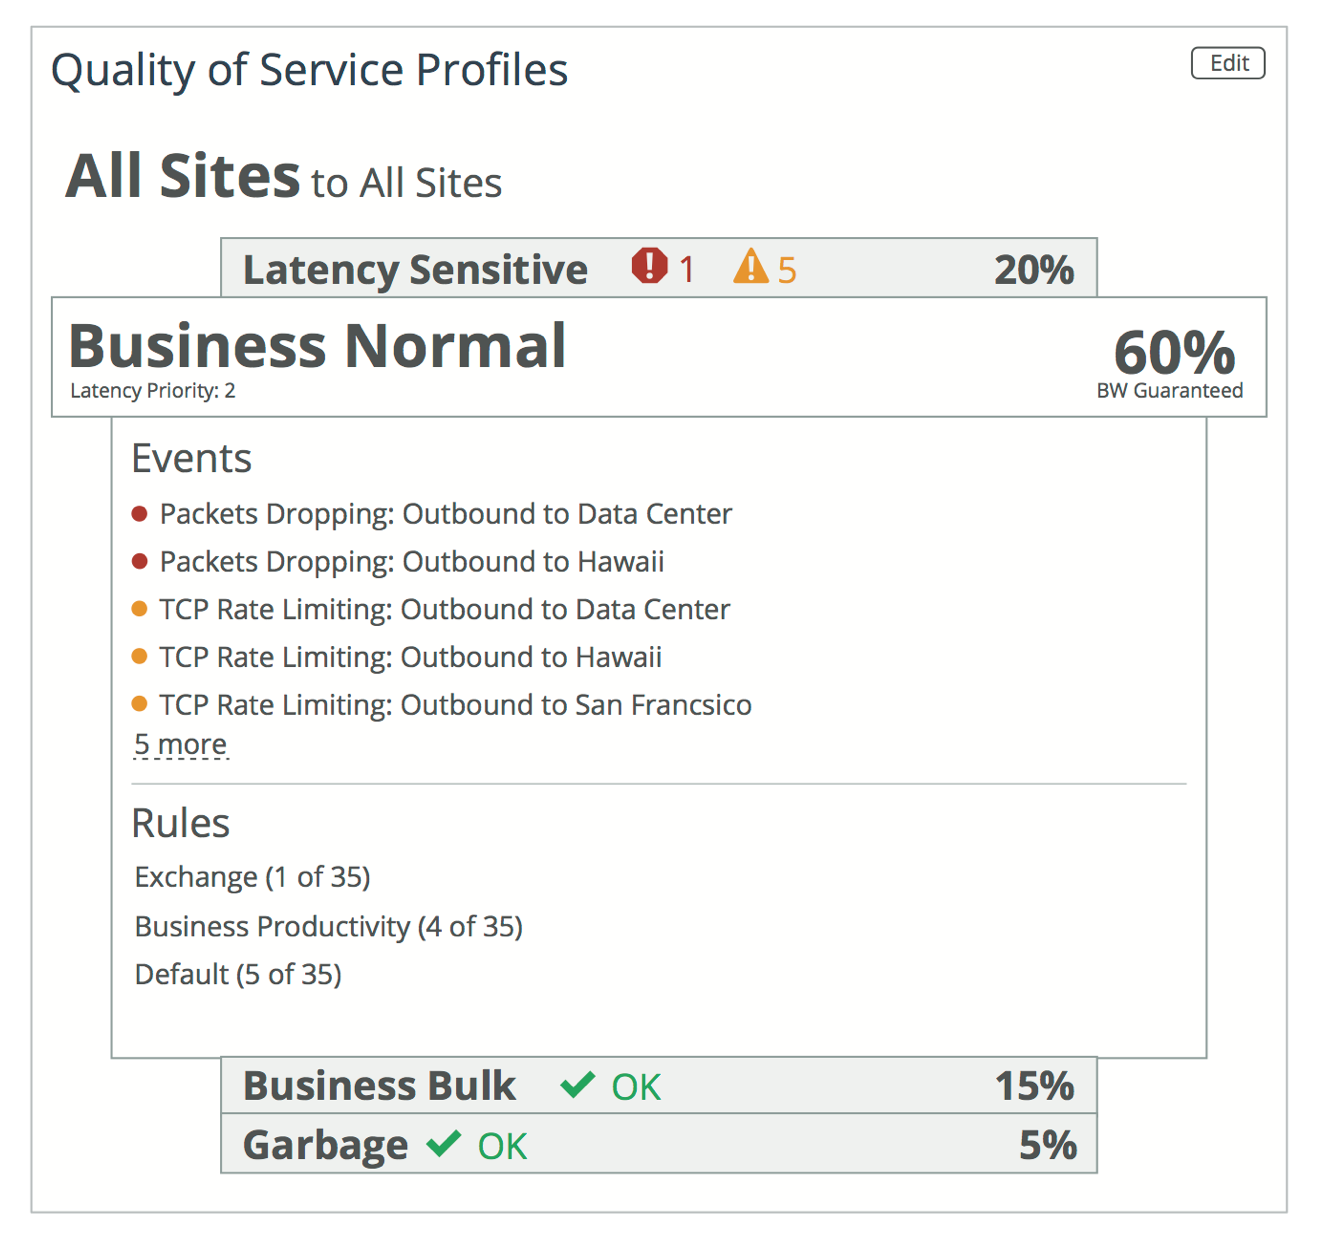Expand the Garbage profile row
Screen dimensions: 1324x1258
(326, 1145)
